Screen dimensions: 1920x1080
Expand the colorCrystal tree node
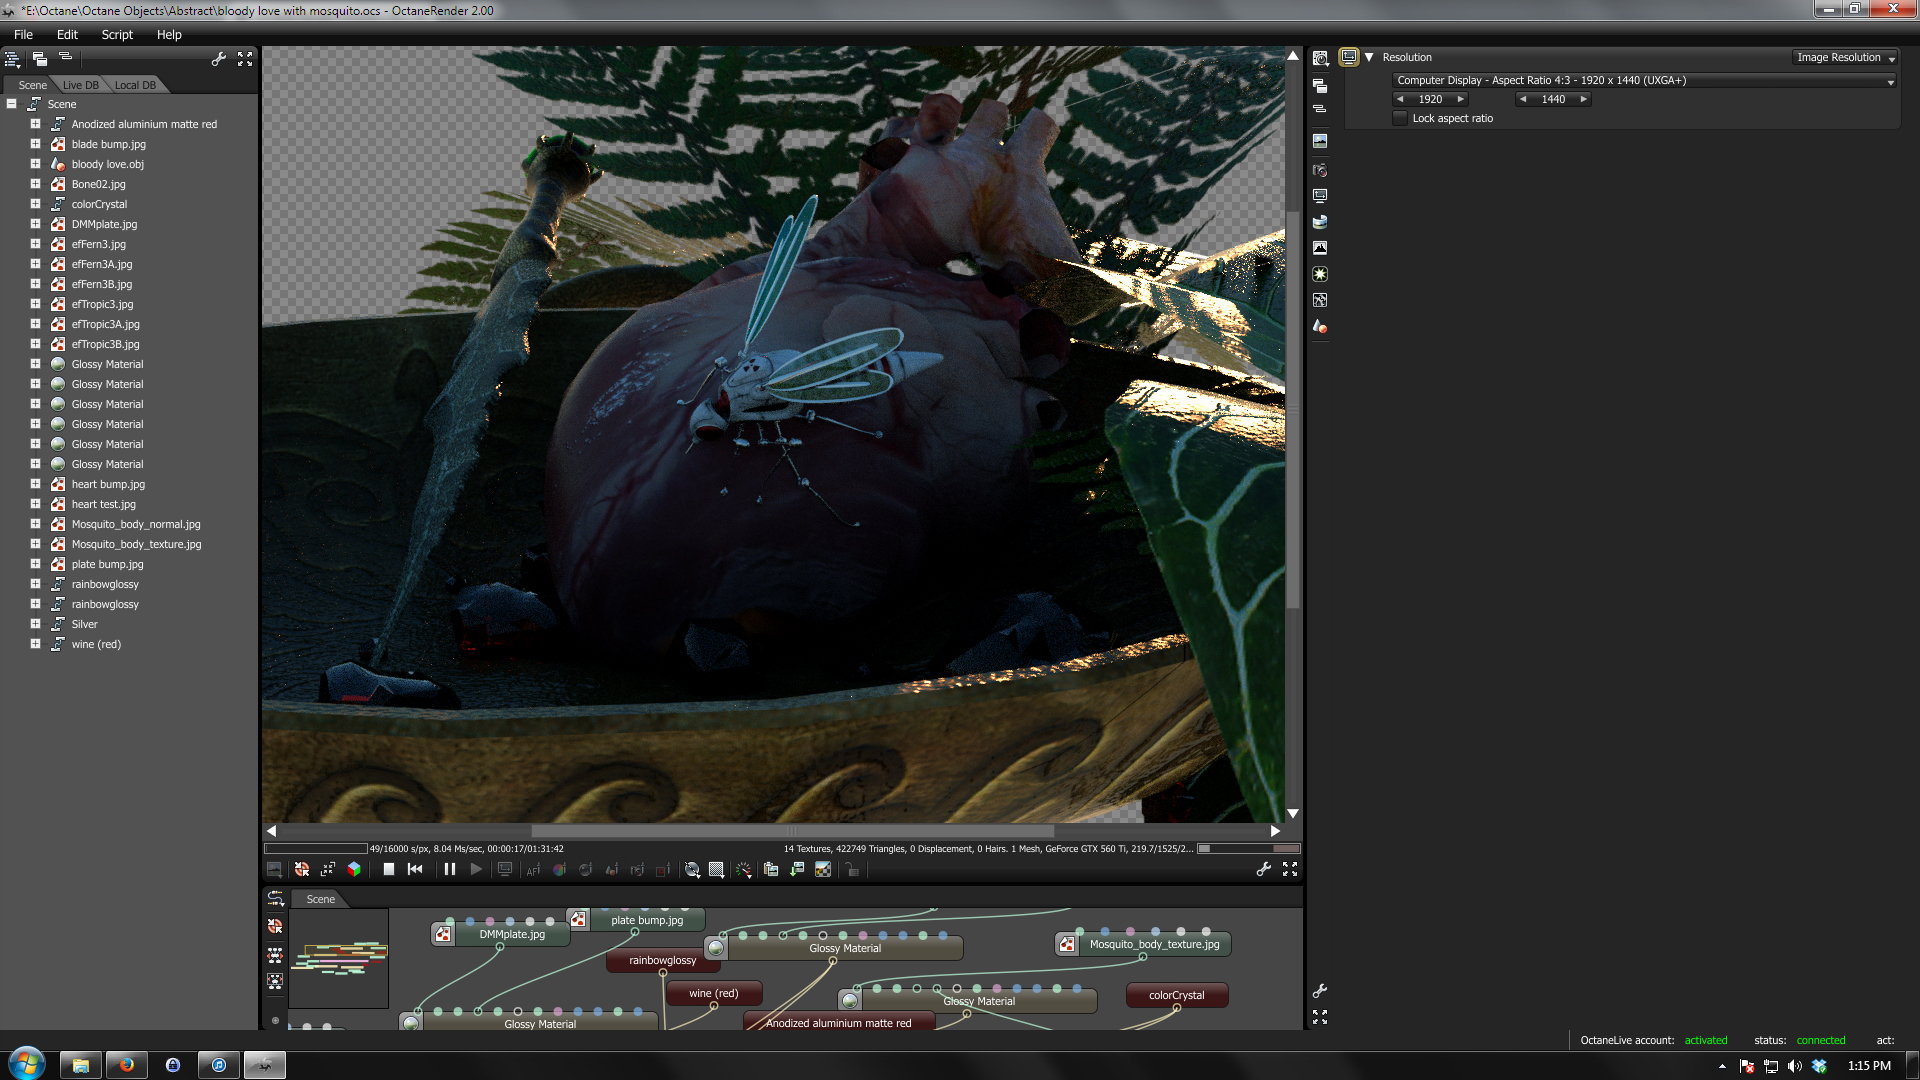click(35, 204)
